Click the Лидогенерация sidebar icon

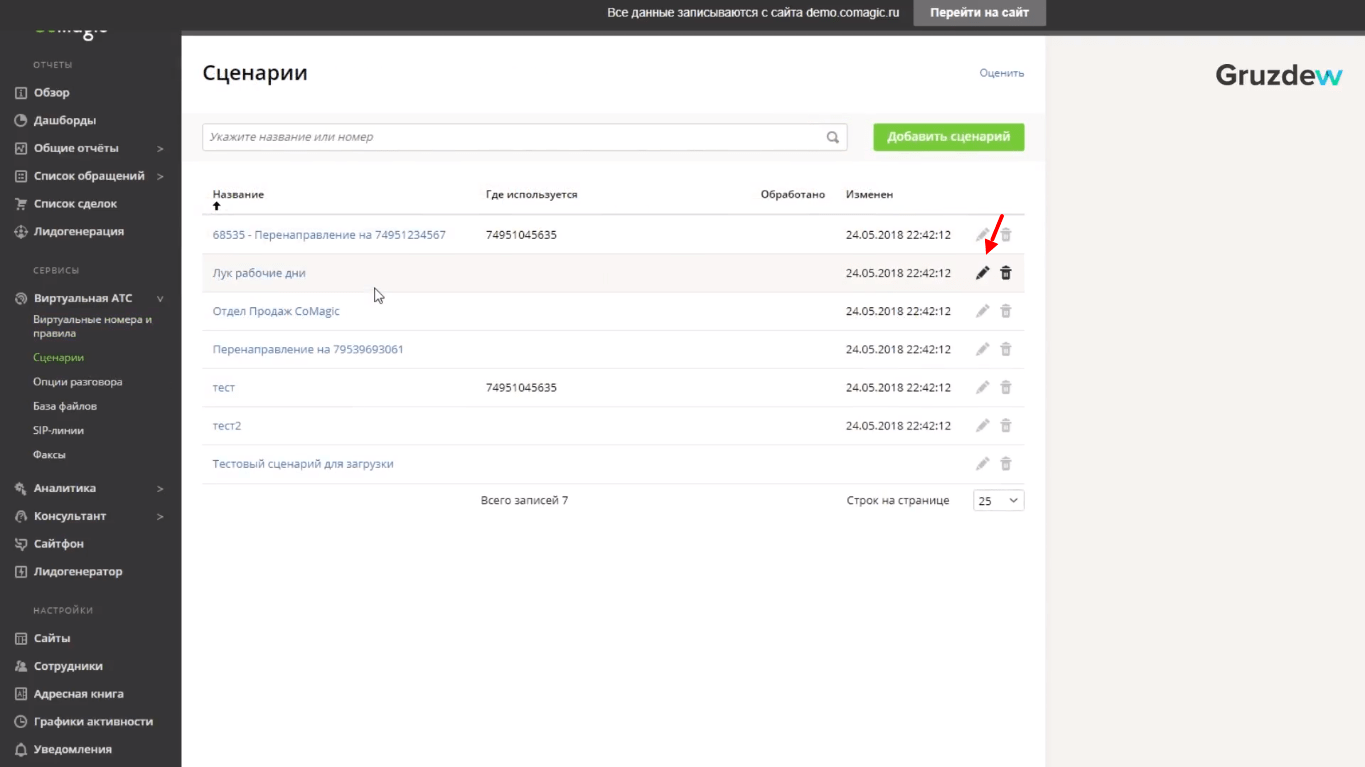(x=21, y=232)
